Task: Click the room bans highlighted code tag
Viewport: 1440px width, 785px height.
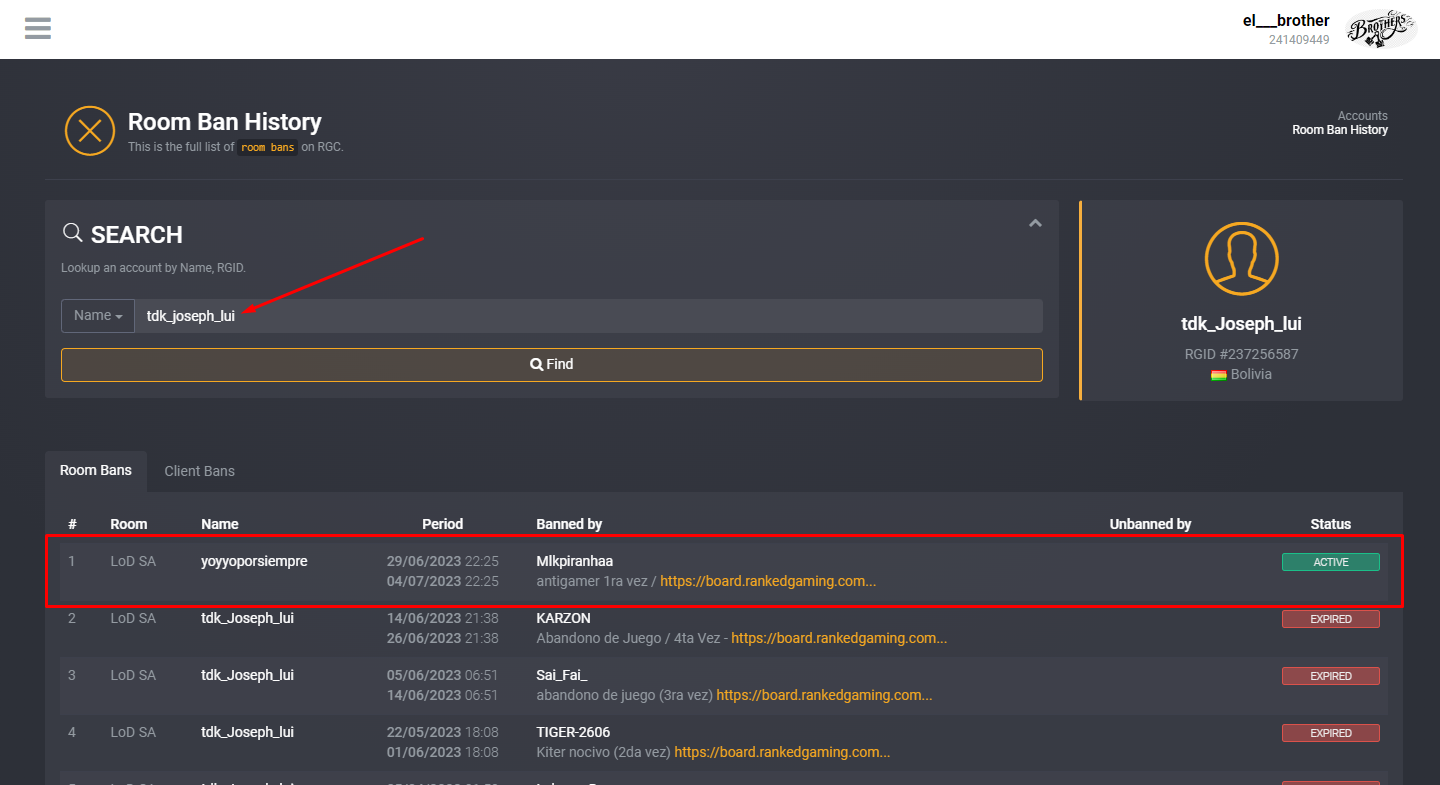Action: coord(268,147)
